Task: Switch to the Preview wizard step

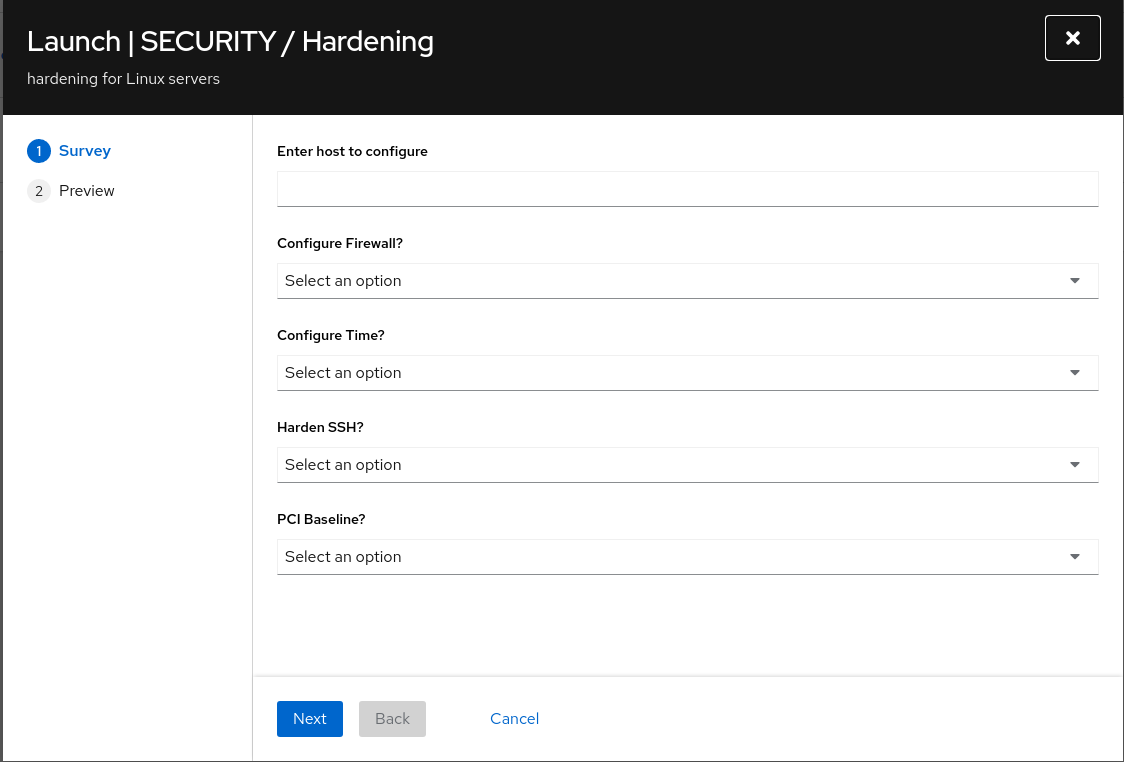Action: tap(87, 191)
